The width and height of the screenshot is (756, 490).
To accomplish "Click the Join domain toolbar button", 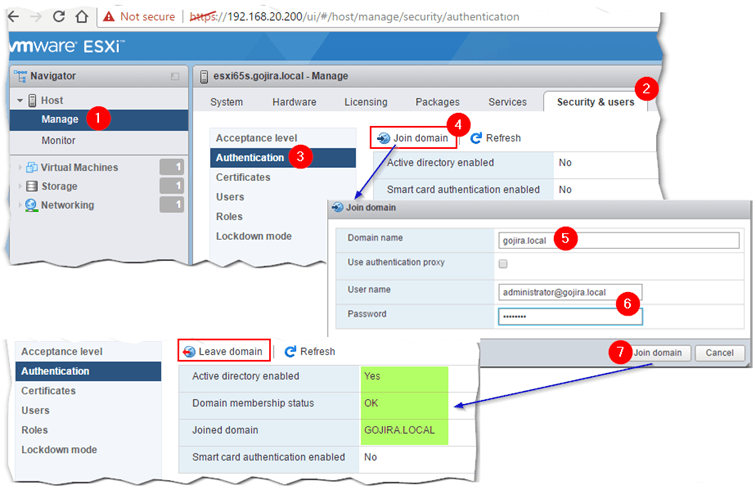I will click(x=413, y=138).
